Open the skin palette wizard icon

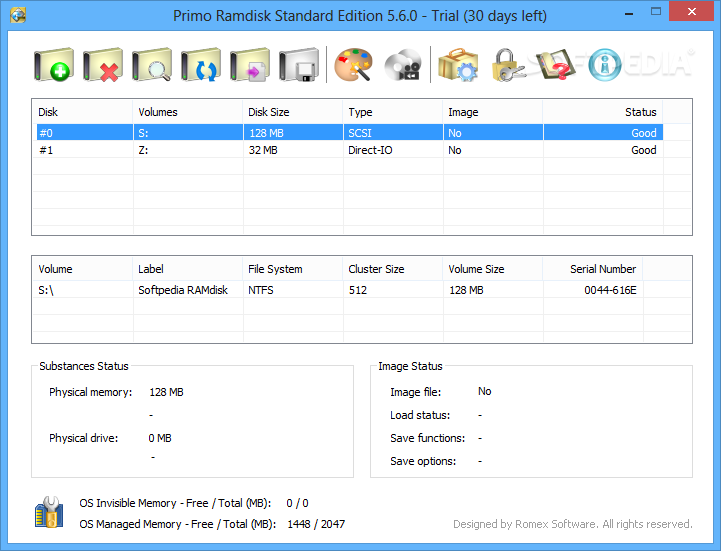[x=353, y=65]
